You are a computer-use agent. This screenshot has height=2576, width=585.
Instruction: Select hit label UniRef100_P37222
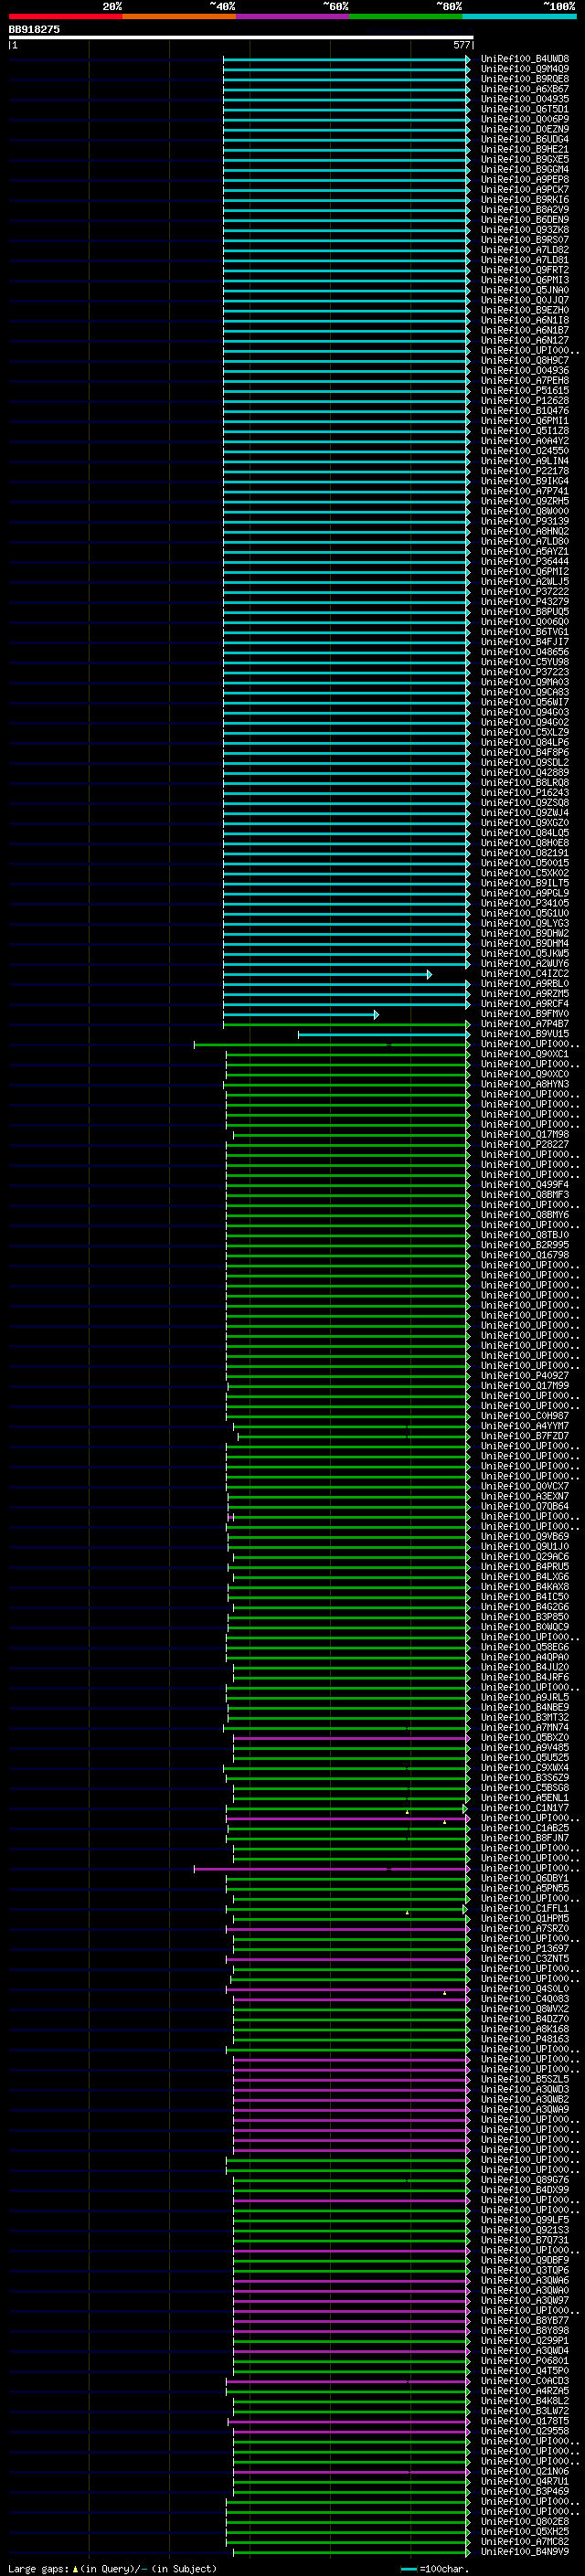524,591
